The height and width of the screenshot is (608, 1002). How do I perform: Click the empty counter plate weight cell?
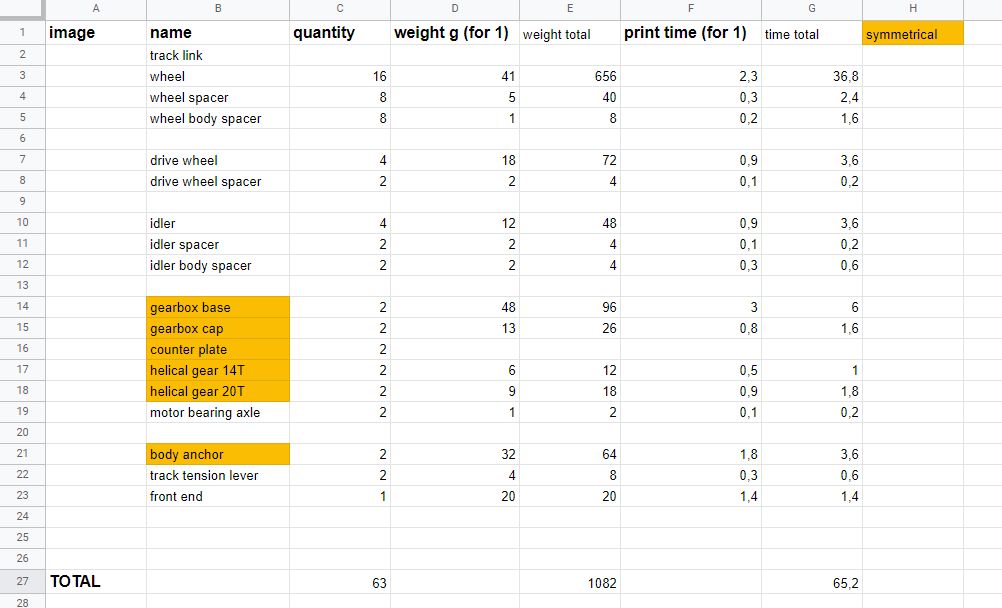[455, 349]
